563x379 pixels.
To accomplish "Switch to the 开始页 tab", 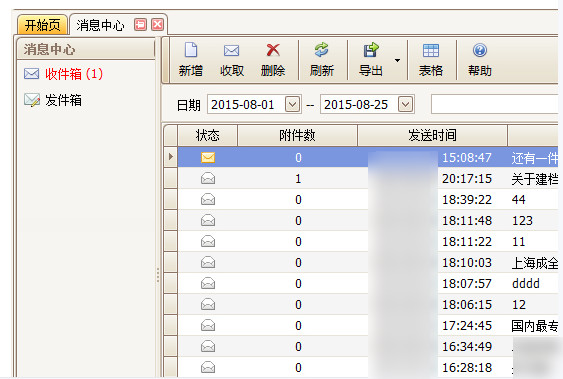I will [x=42, y=25].
